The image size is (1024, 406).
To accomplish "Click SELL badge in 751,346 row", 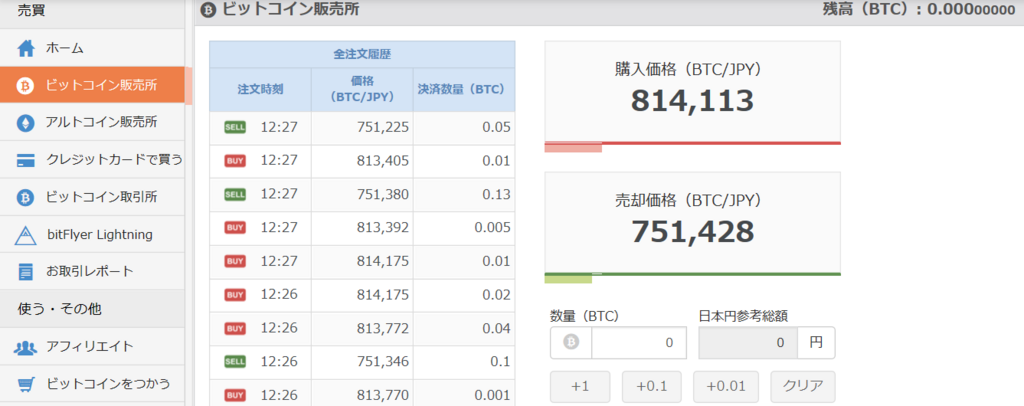I will (235, 362).
